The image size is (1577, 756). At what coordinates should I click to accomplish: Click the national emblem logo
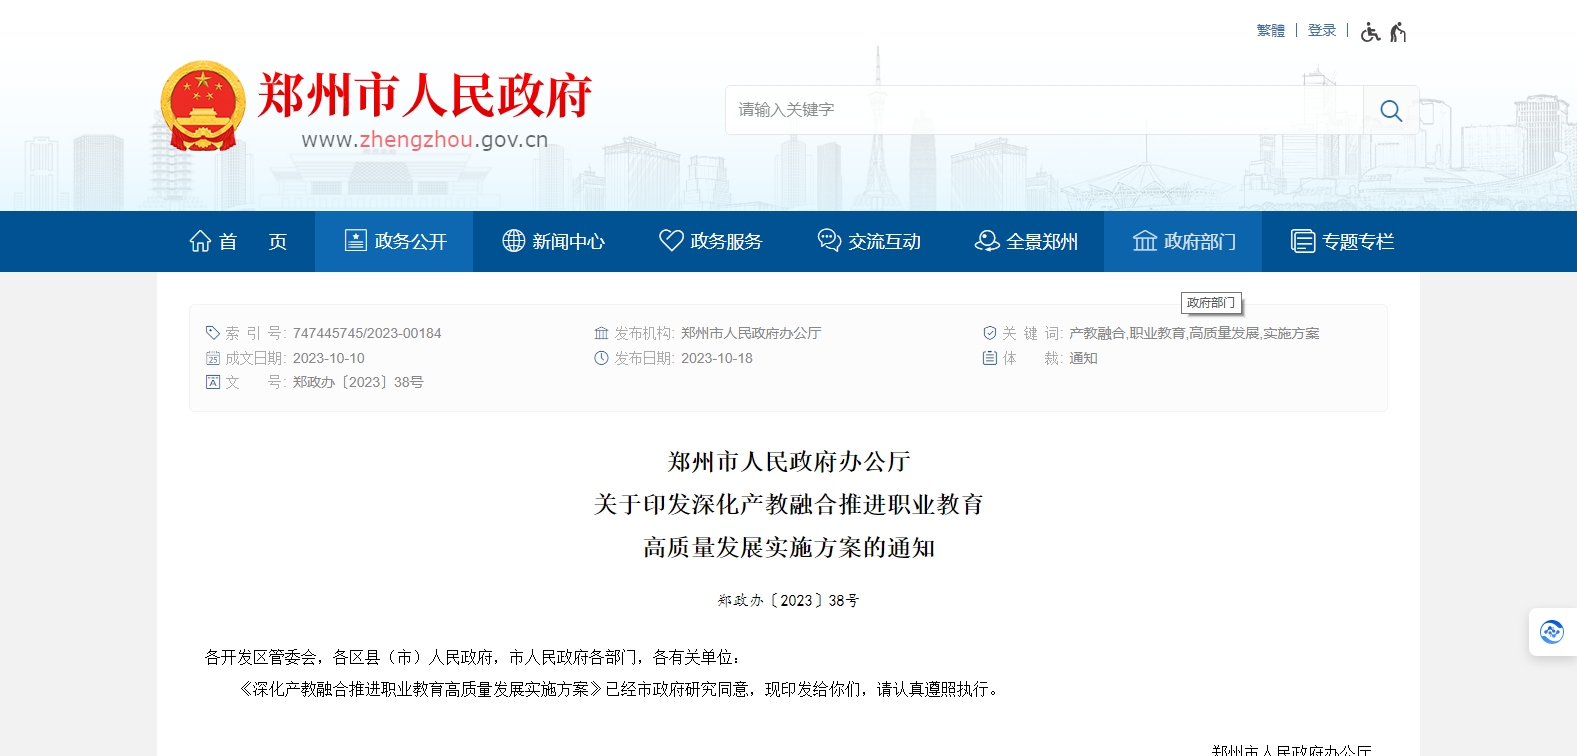pos(203,106)
